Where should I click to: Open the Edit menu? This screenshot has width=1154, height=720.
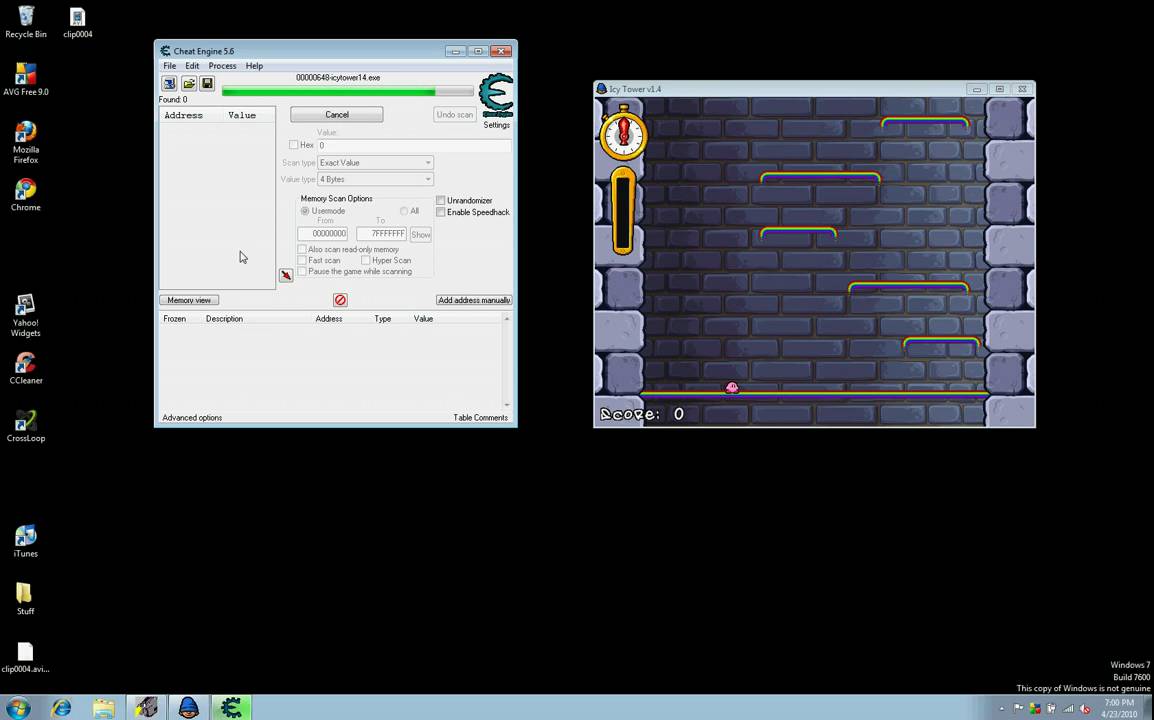pos(192,66)
